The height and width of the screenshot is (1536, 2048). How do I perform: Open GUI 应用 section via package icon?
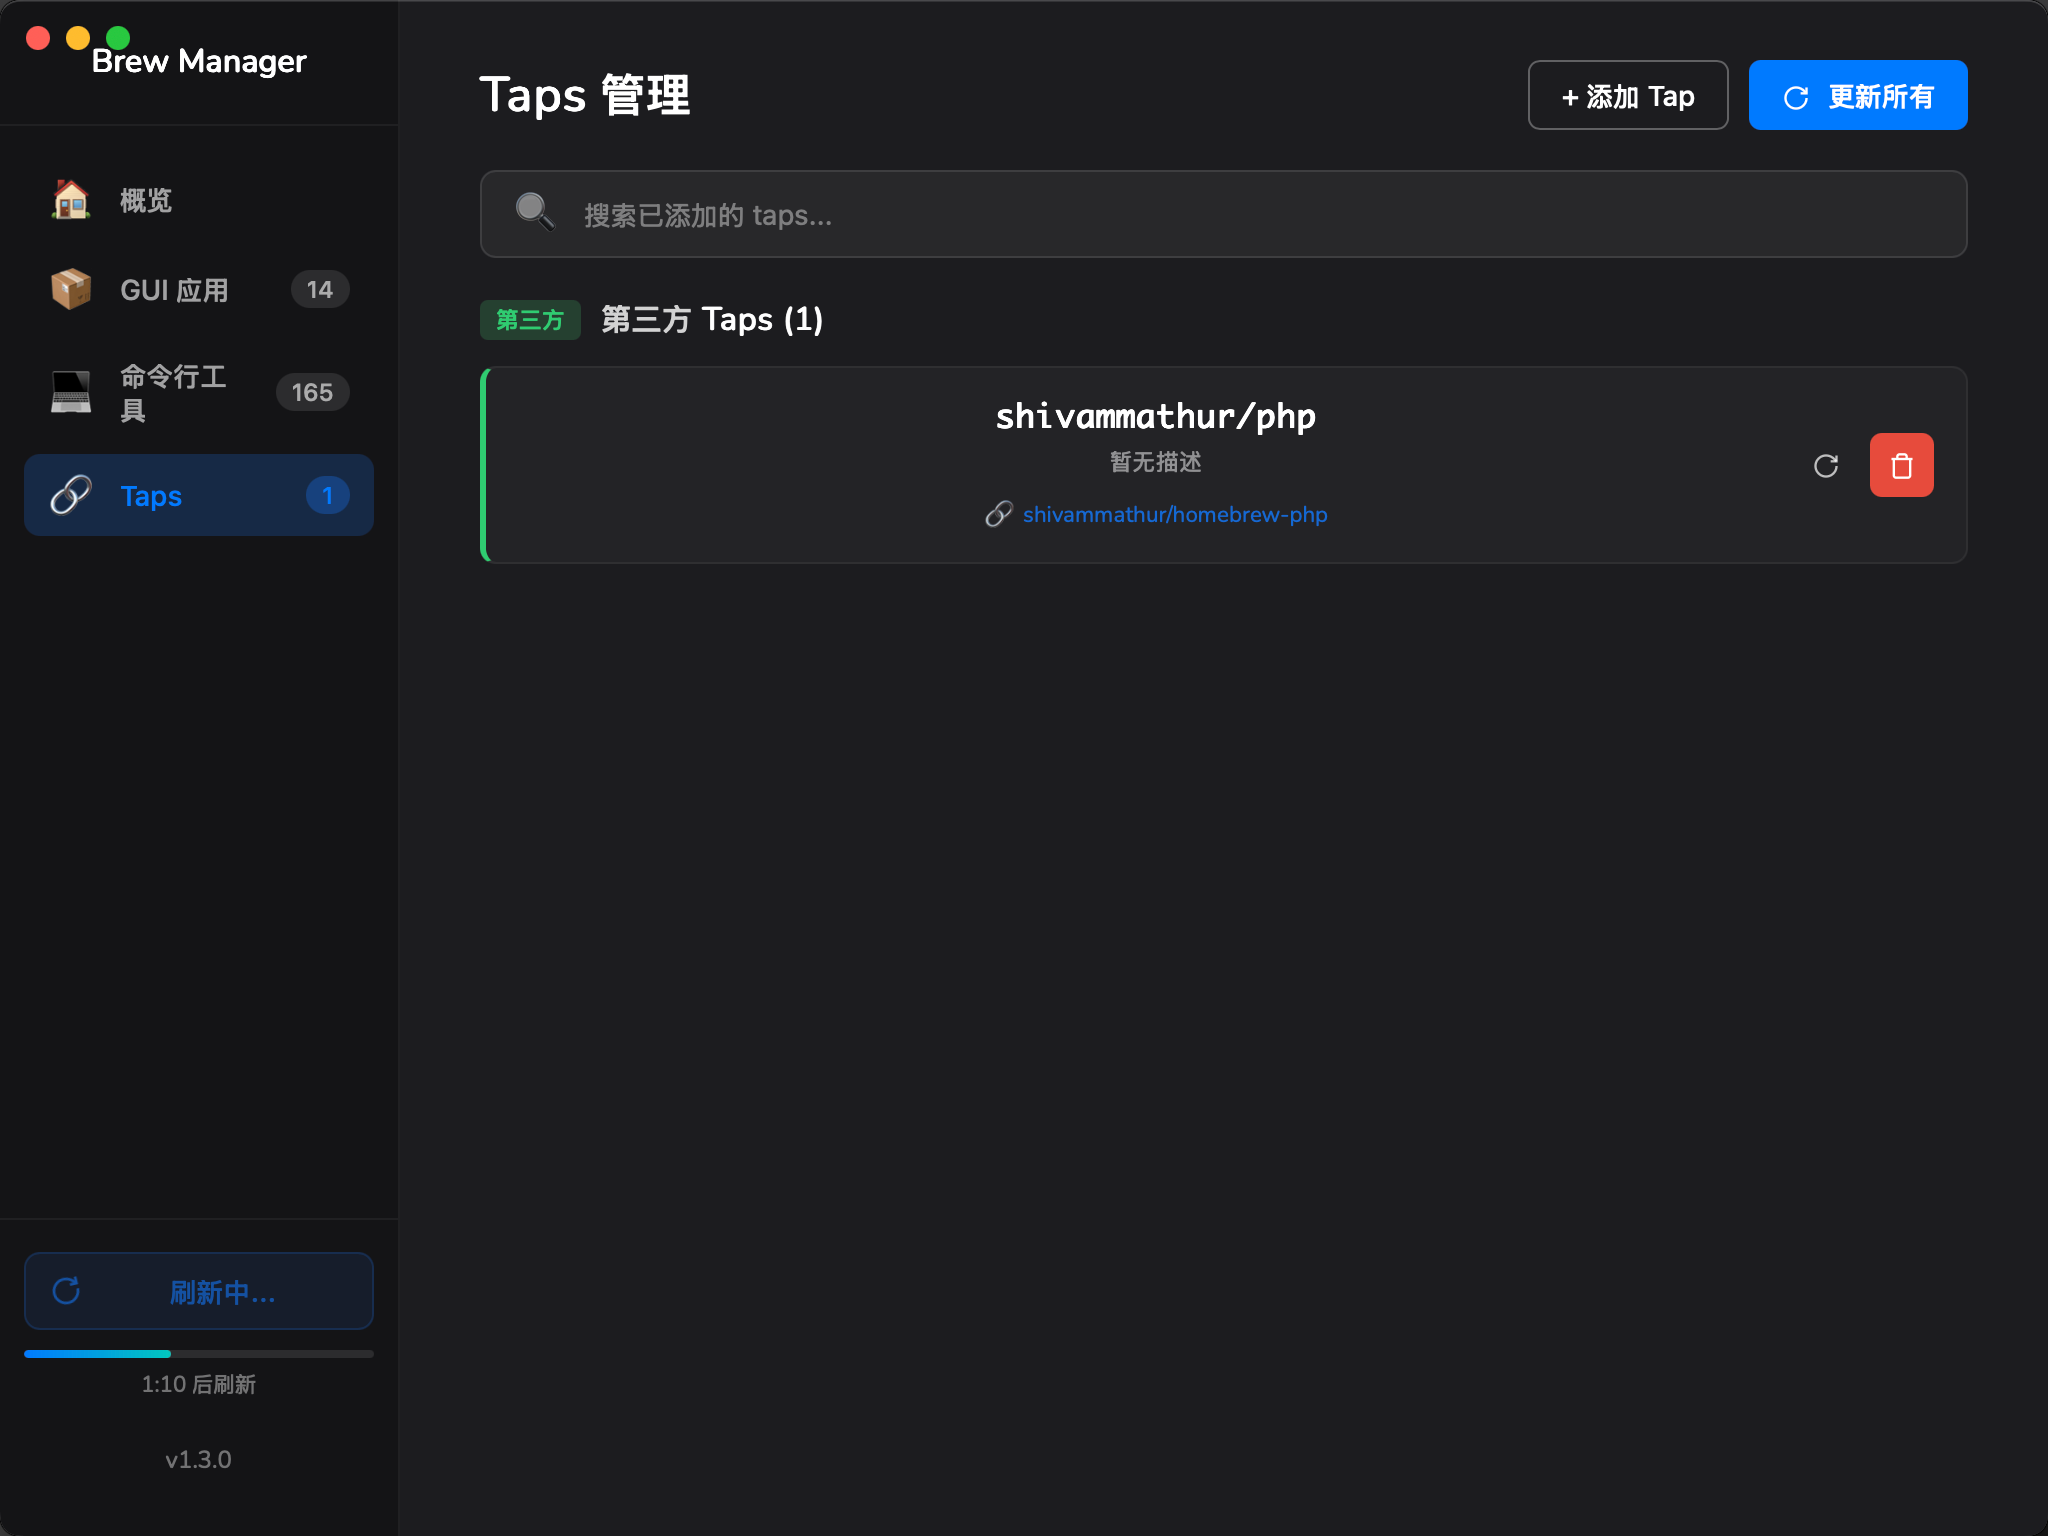click(x=70, y=289)
